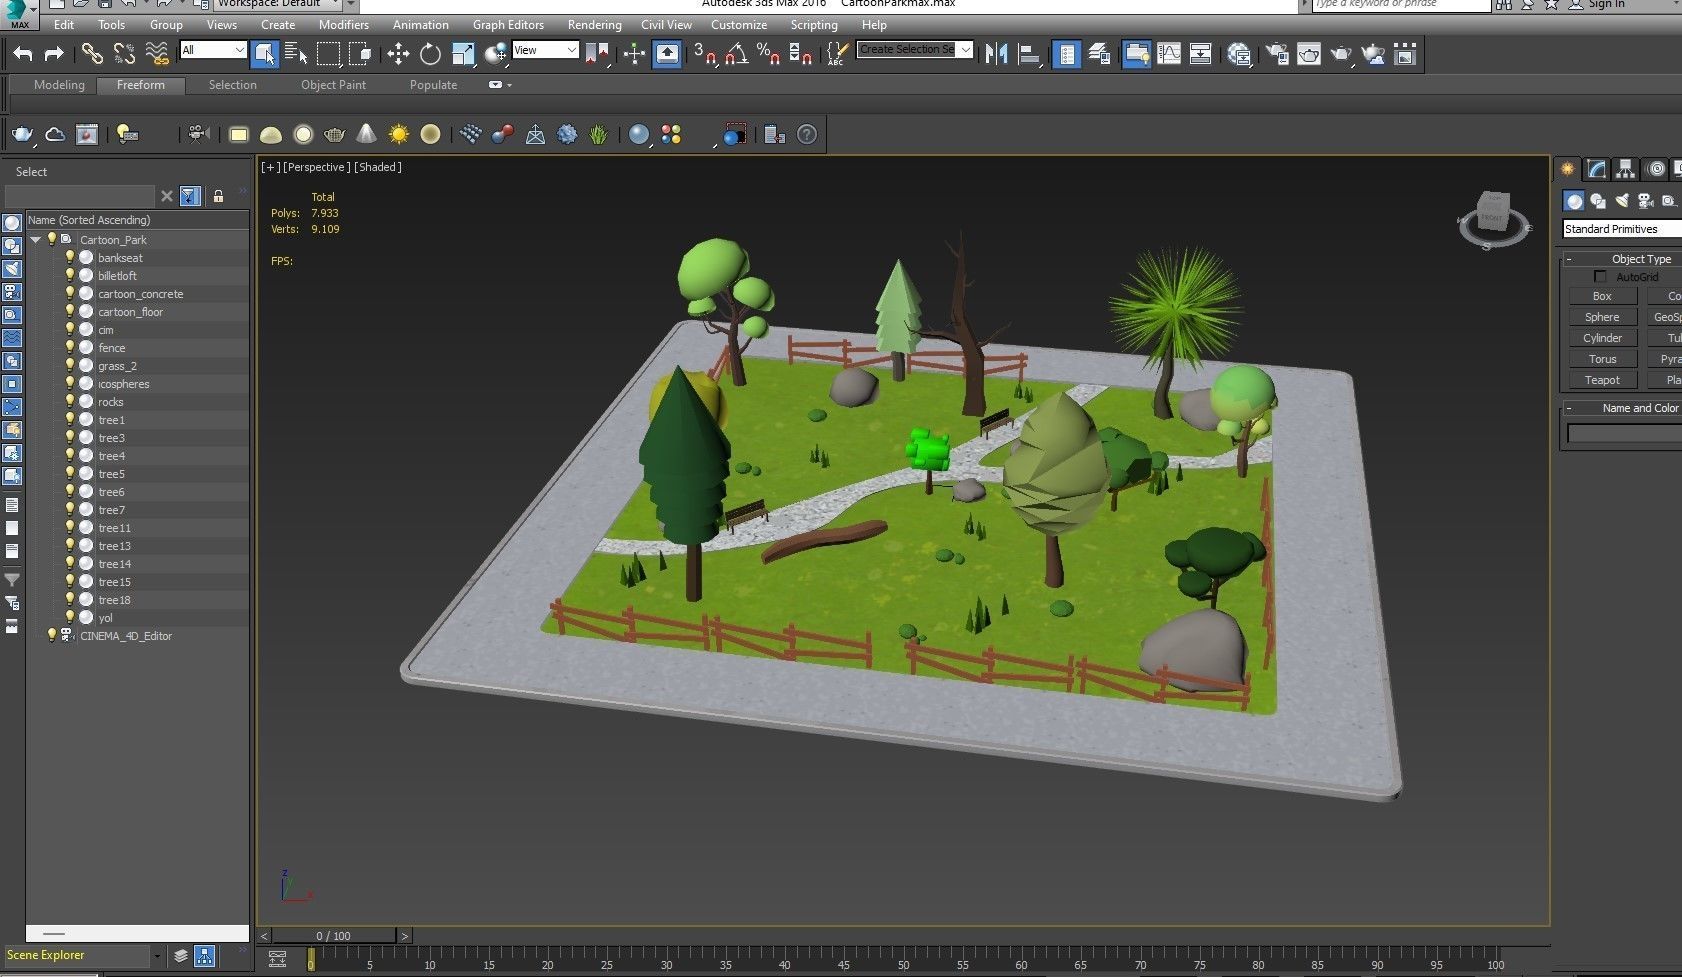Click the Redo arrow in main toolbar

pyautogui.click(x=54, y=54)
